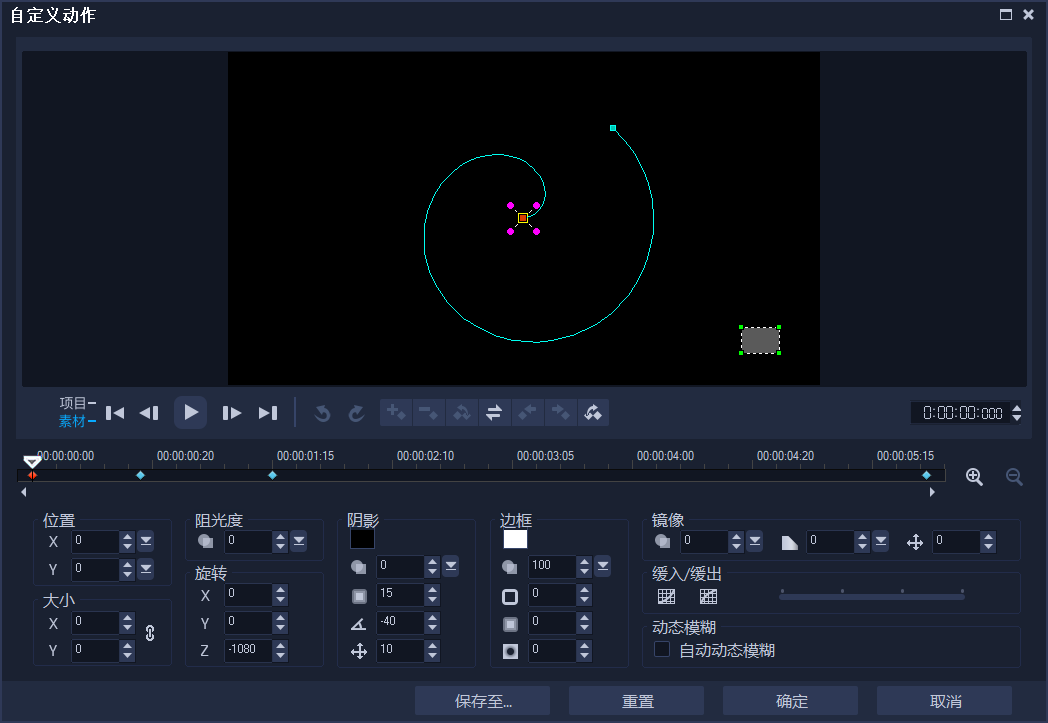Screen dimensions: 1048x723
Task: Confirm with the 确定 button
Action: tap(791, 701)
